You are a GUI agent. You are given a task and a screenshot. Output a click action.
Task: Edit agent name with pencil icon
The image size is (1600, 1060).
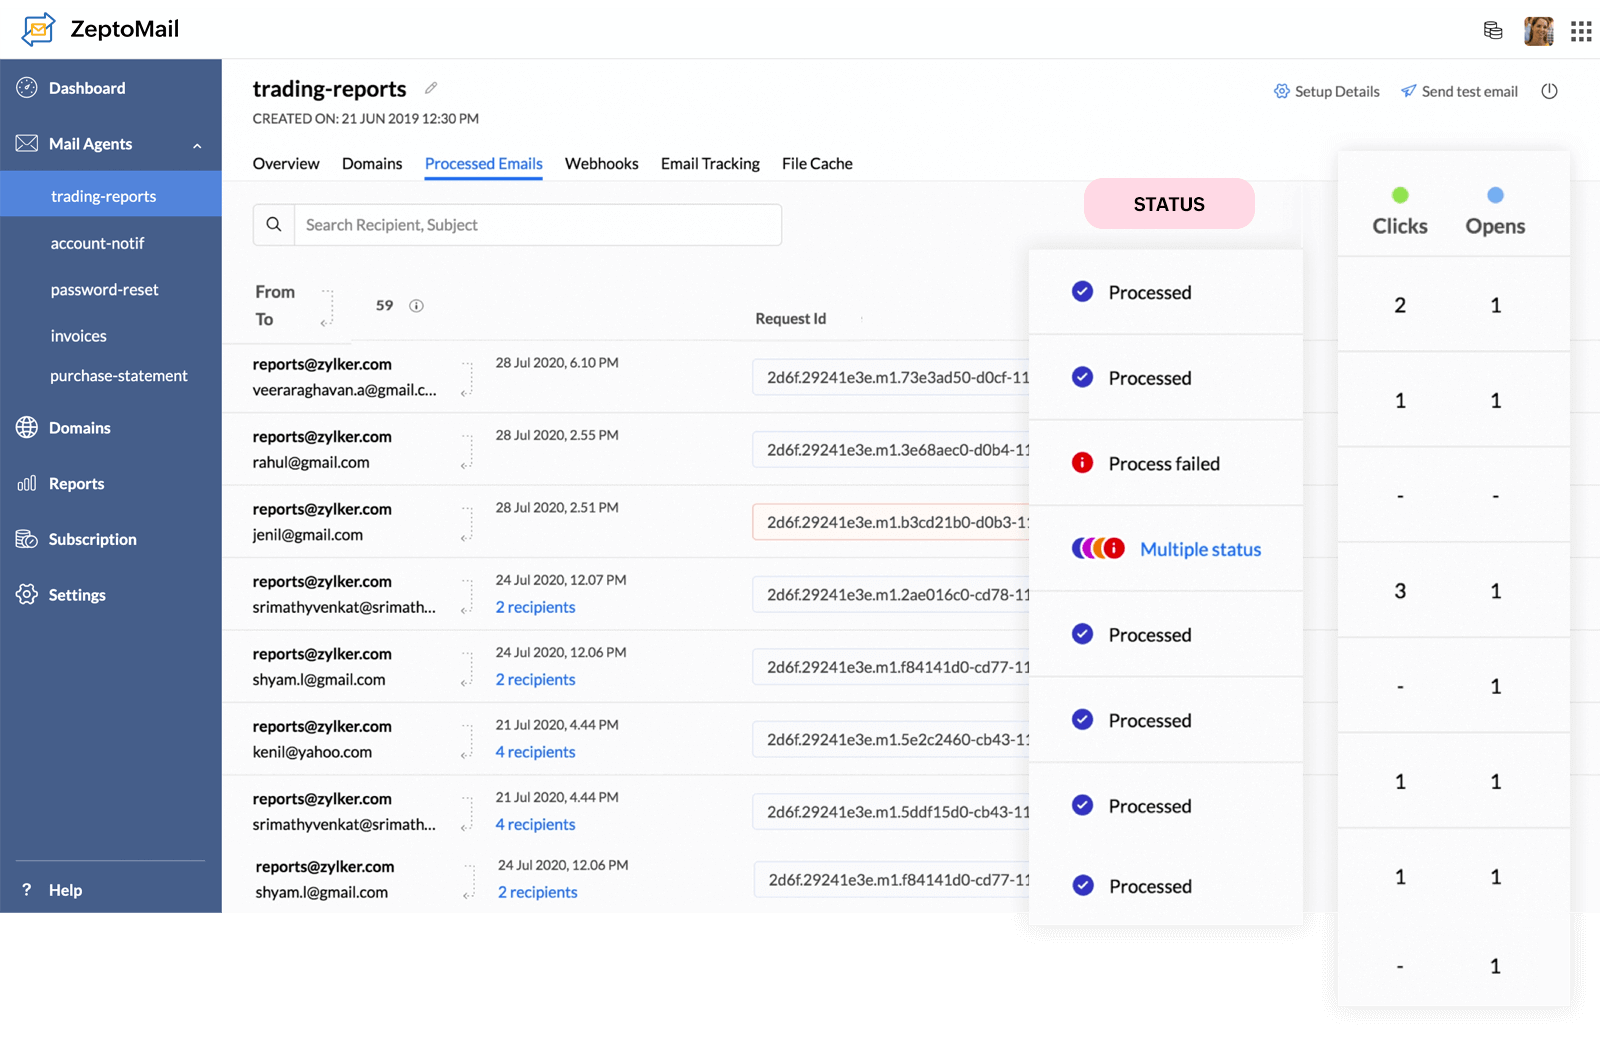click(x=431, y=88)
